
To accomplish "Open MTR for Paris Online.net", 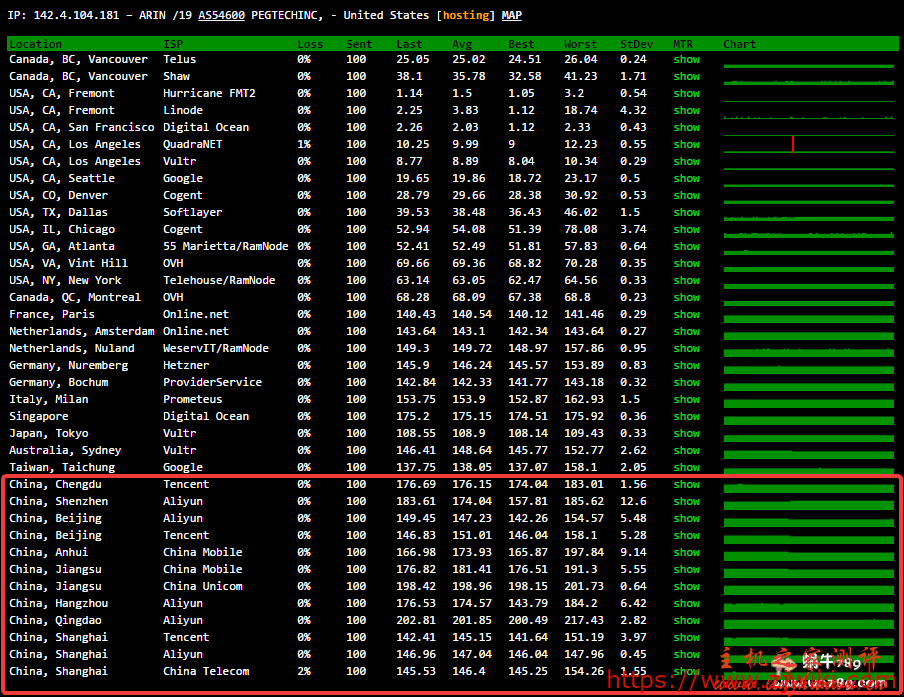I will point(686,315).
